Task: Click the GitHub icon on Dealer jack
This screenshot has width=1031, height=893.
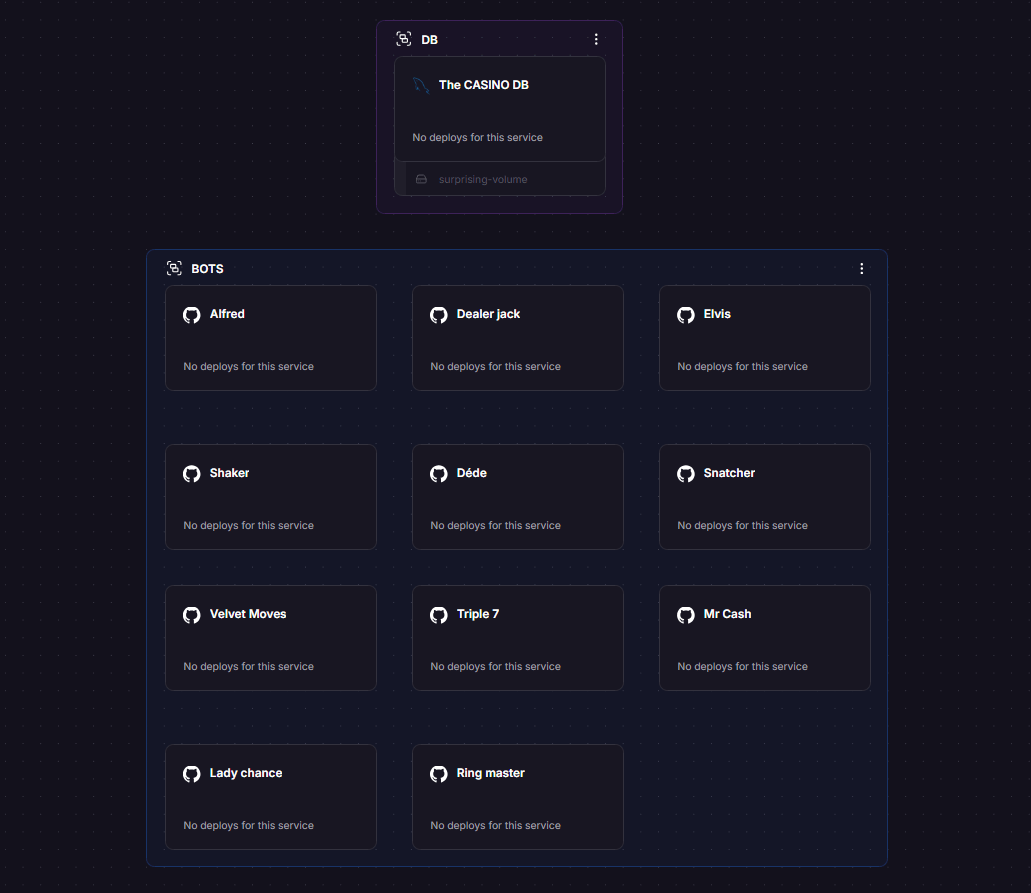Action: [x=438, y=315]
